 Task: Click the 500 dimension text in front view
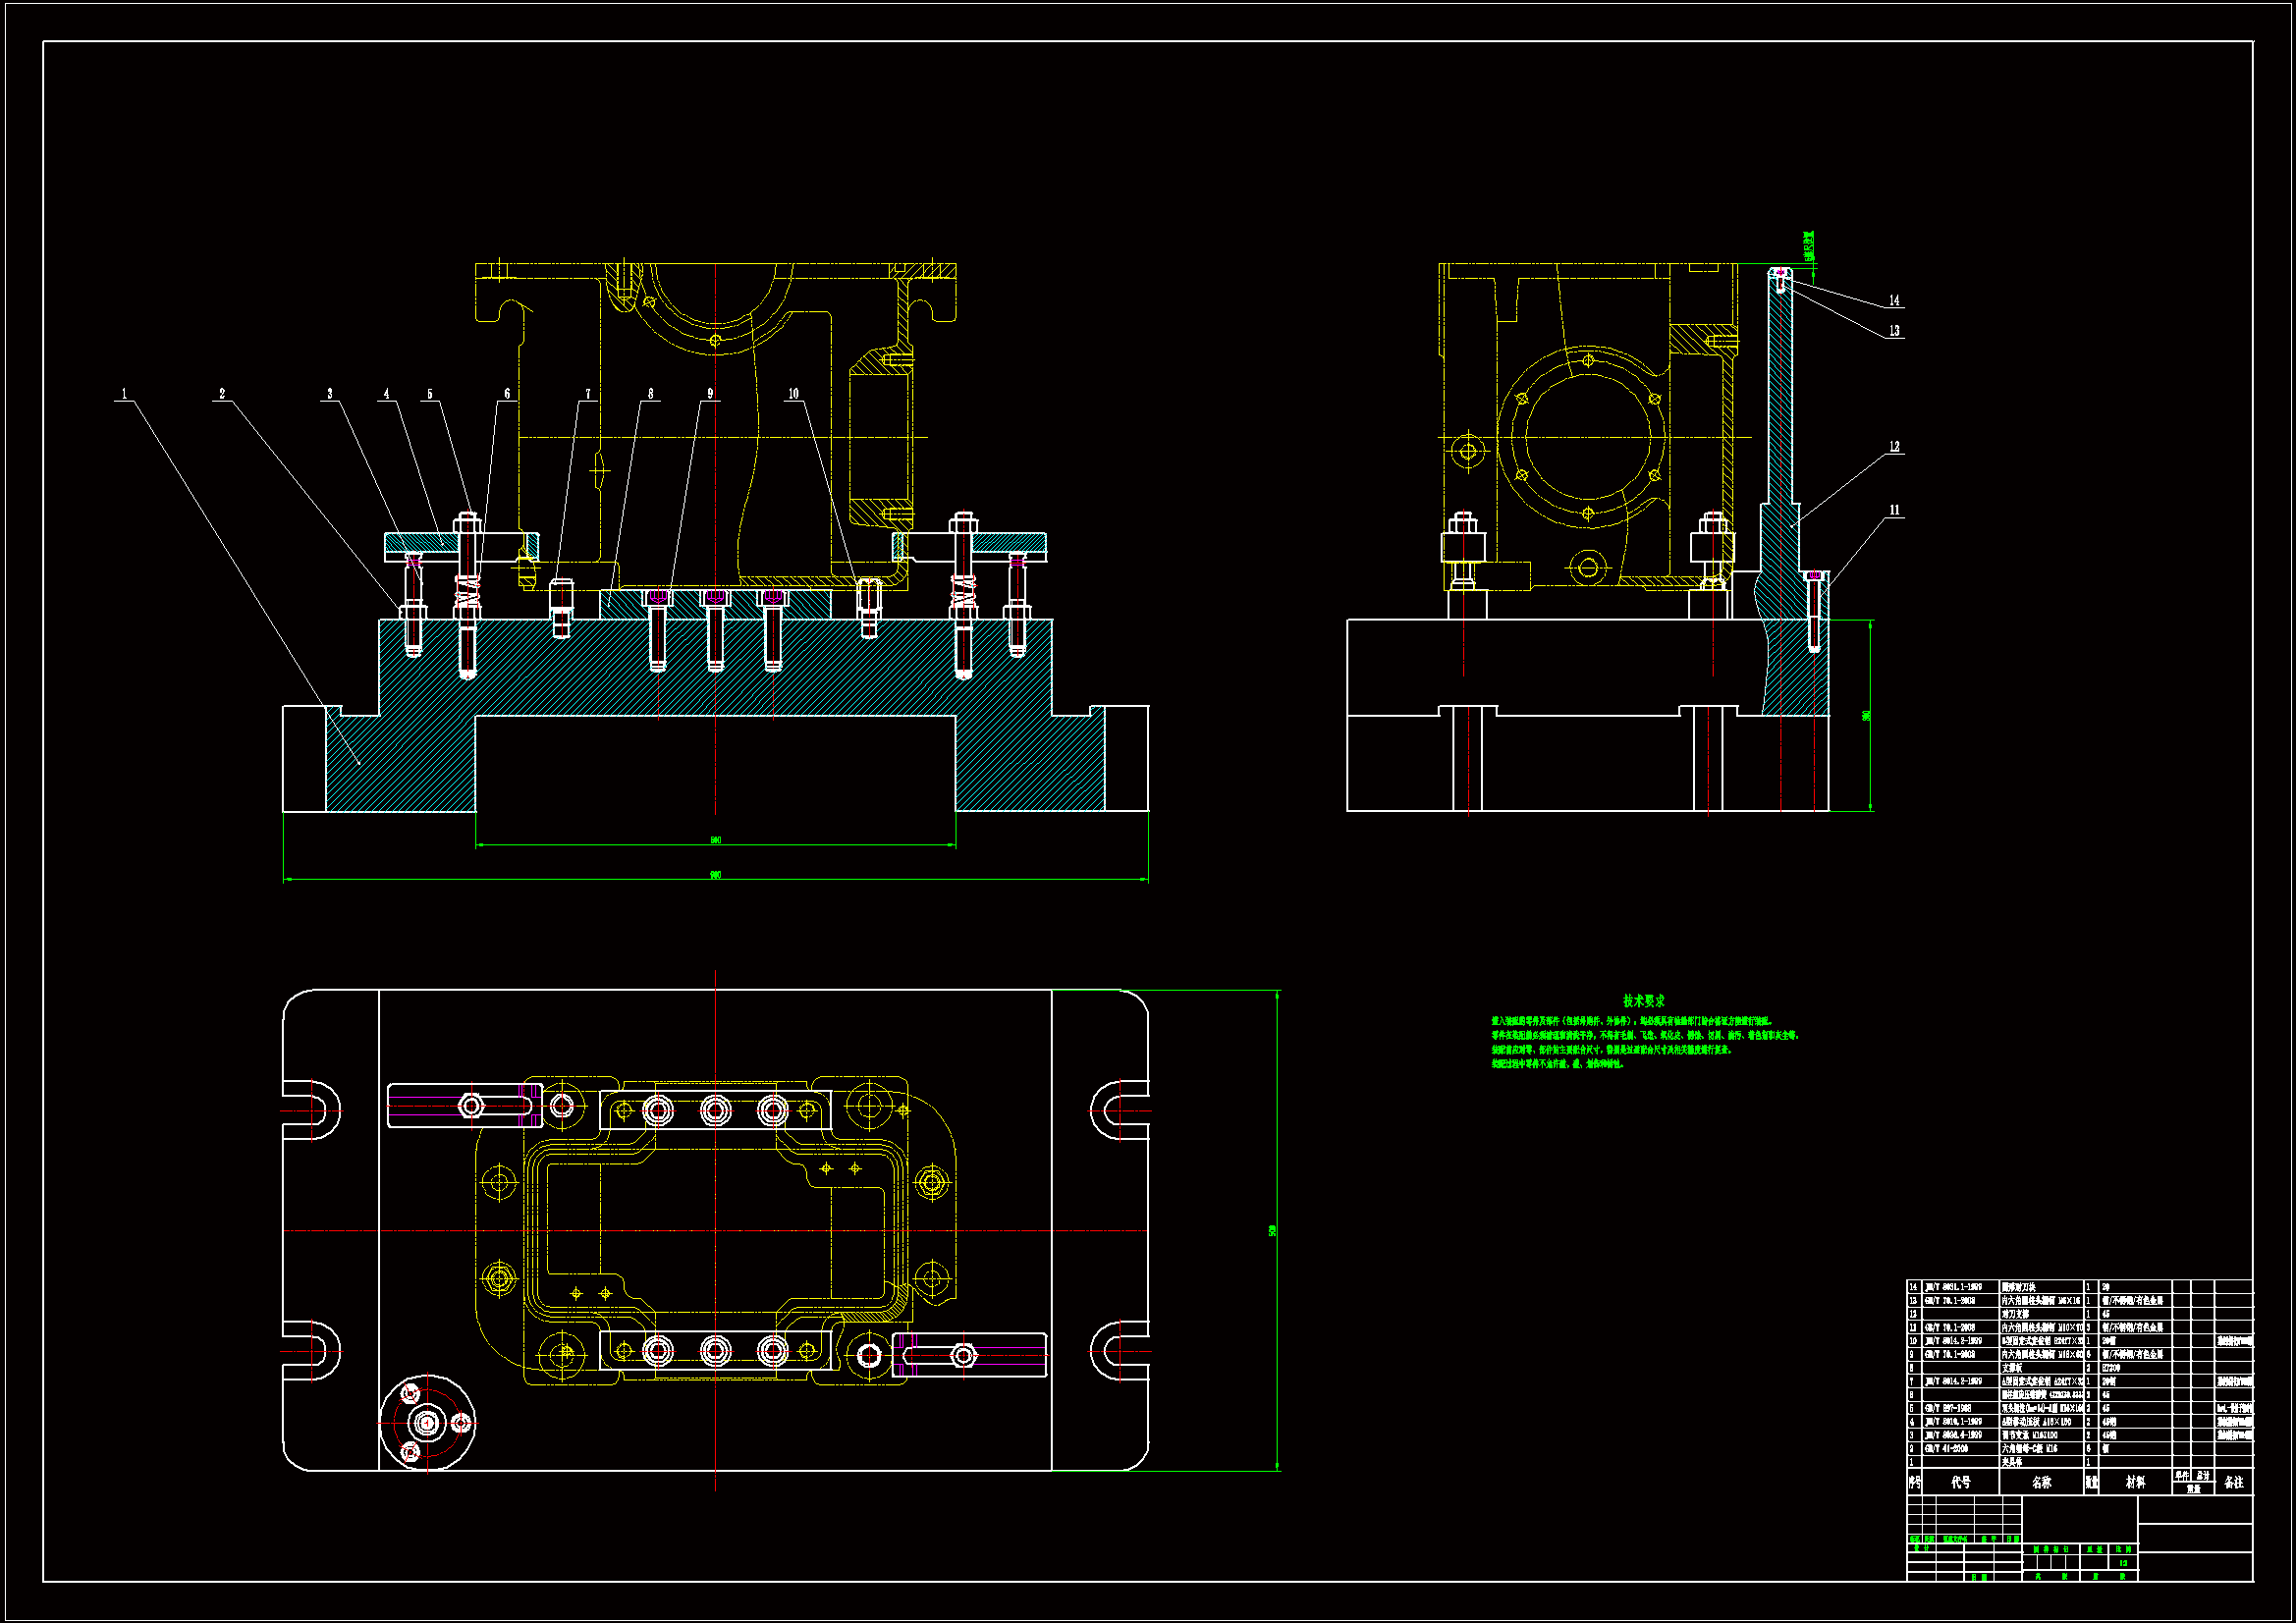pyautogui.click(x=716, y=840)
